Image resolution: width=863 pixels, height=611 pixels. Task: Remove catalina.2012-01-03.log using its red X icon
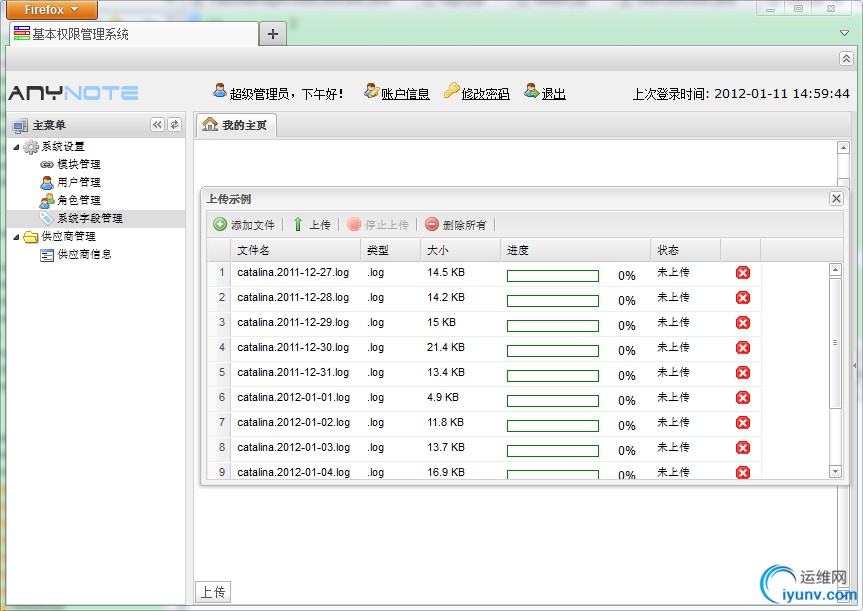[x=742, y=448]
